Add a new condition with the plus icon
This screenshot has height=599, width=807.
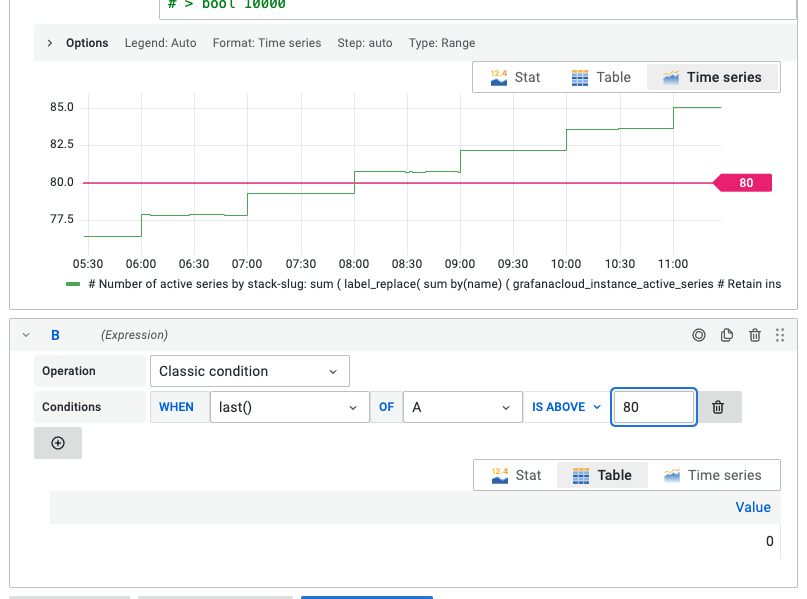(57, 442)
